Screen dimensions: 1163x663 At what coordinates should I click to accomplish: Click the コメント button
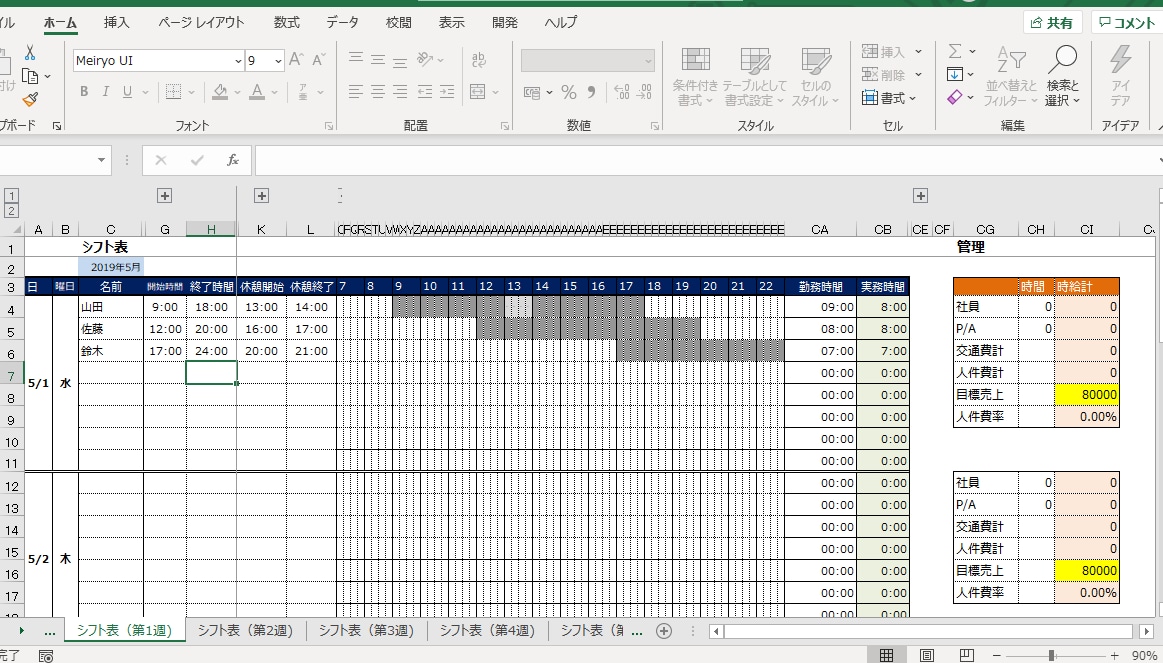(1127, 23)
